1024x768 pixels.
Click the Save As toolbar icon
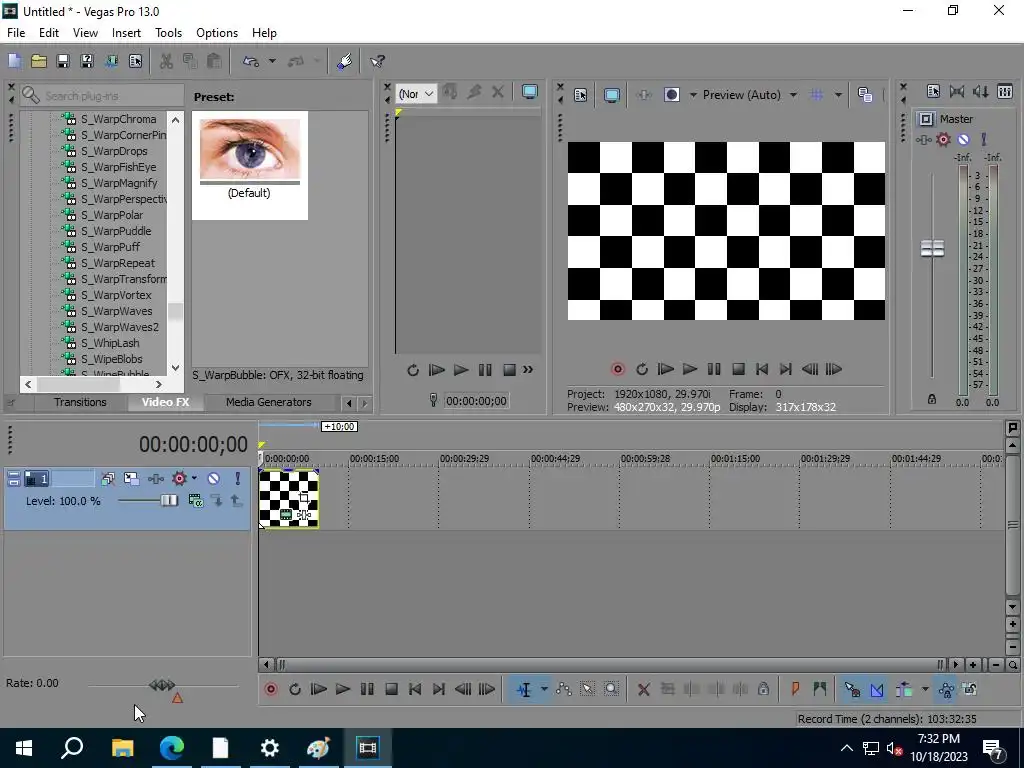click(87, 61)
